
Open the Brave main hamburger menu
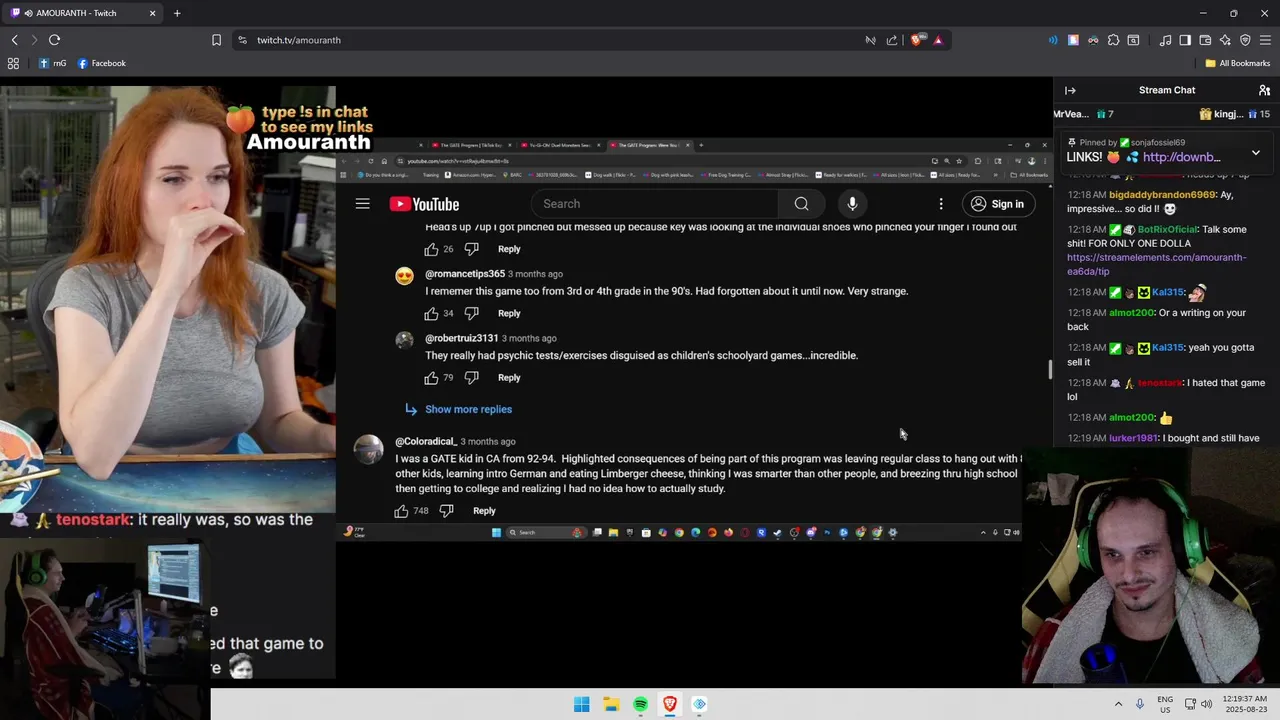point(1265,40)
